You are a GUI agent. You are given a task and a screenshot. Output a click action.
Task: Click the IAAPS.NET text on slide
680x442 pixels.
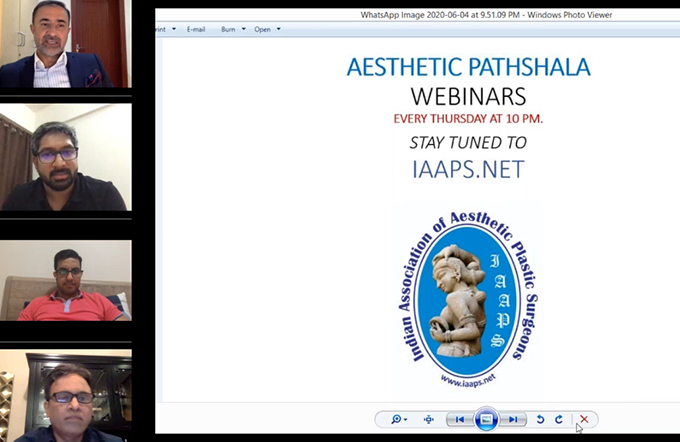468,169
